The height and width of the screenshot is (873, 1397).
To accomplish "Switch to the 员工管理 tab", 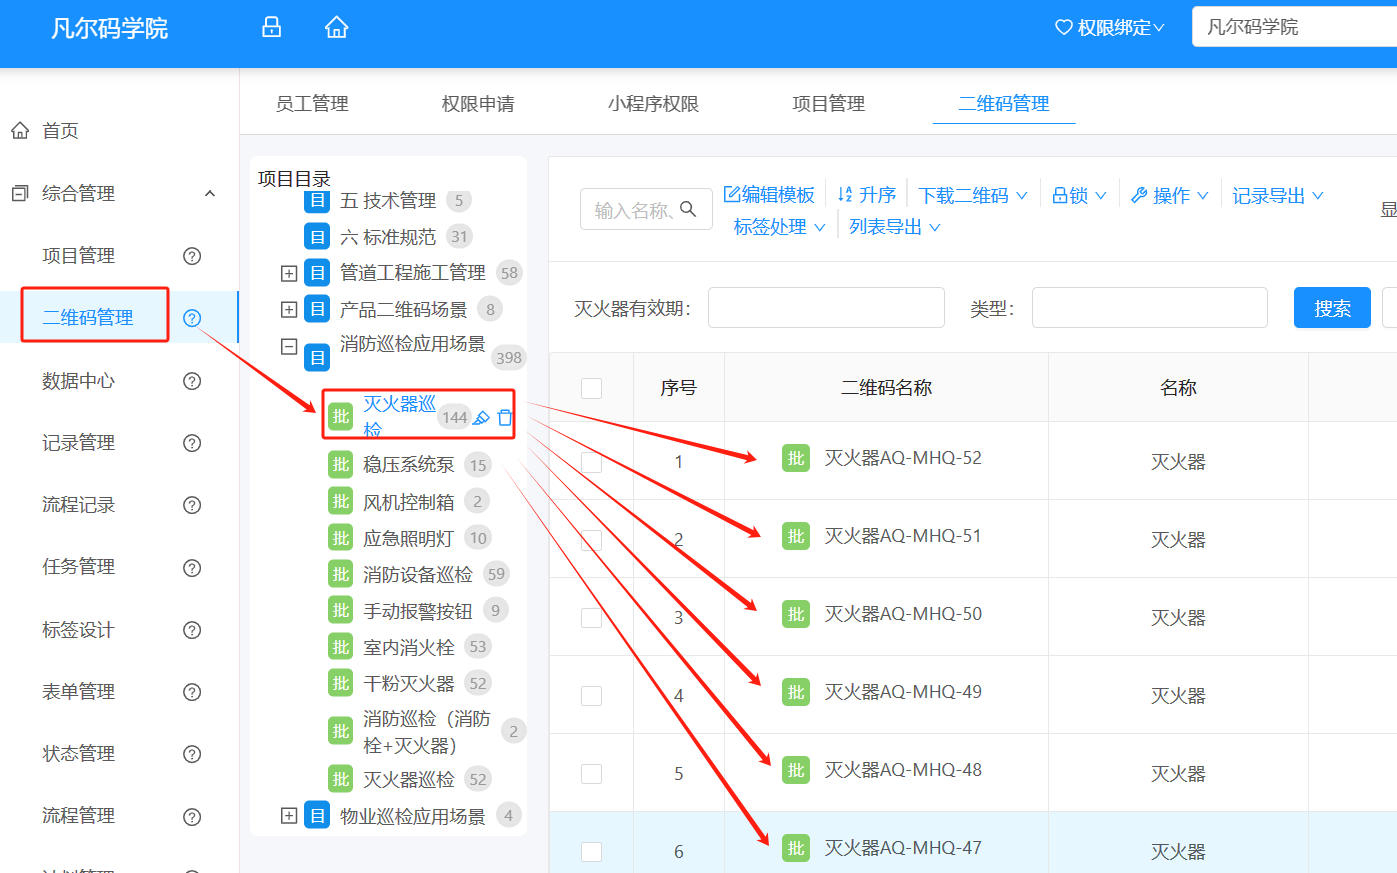I will [311, 102].
